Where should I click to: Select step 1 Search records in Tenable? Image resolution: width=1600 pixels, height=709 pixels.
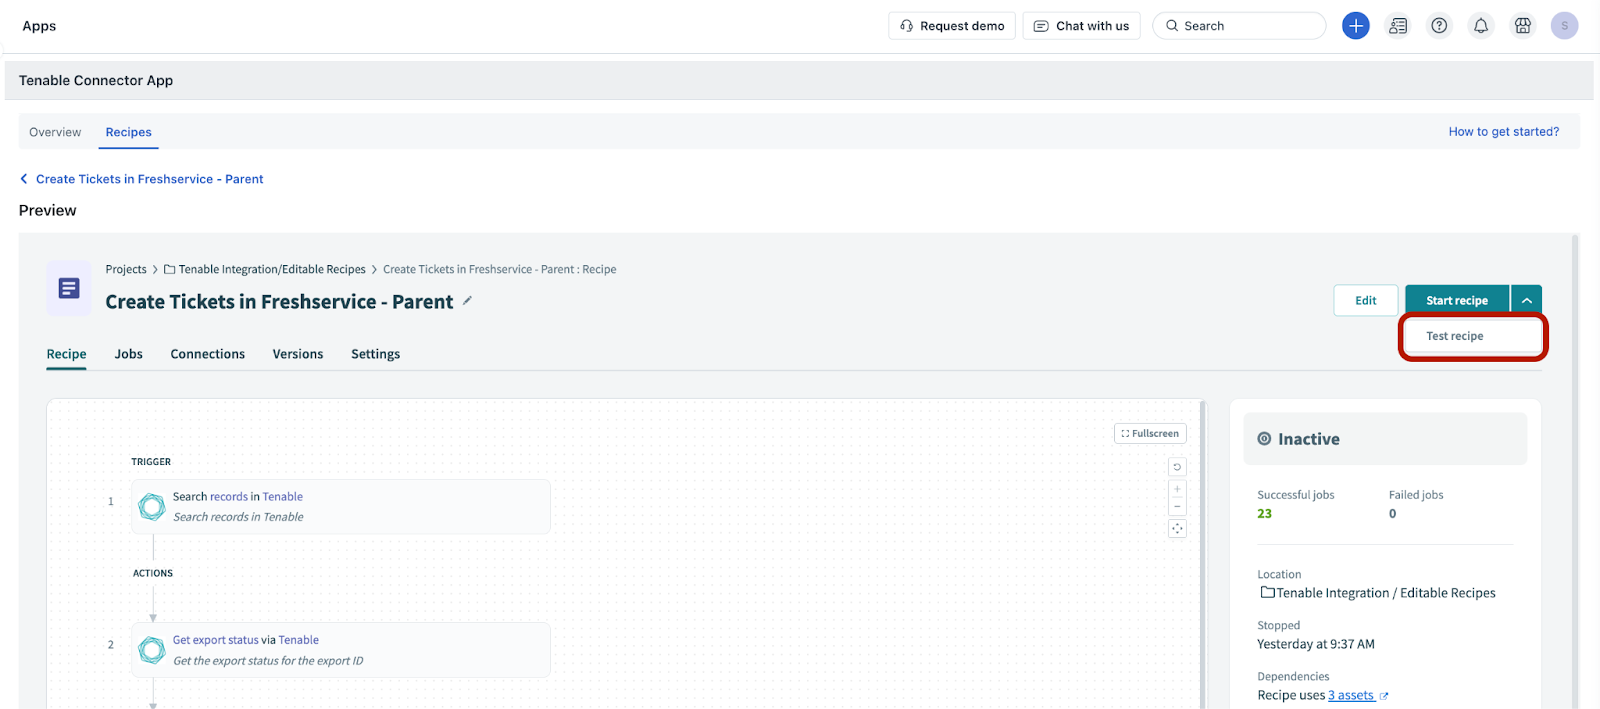[341, 507]
